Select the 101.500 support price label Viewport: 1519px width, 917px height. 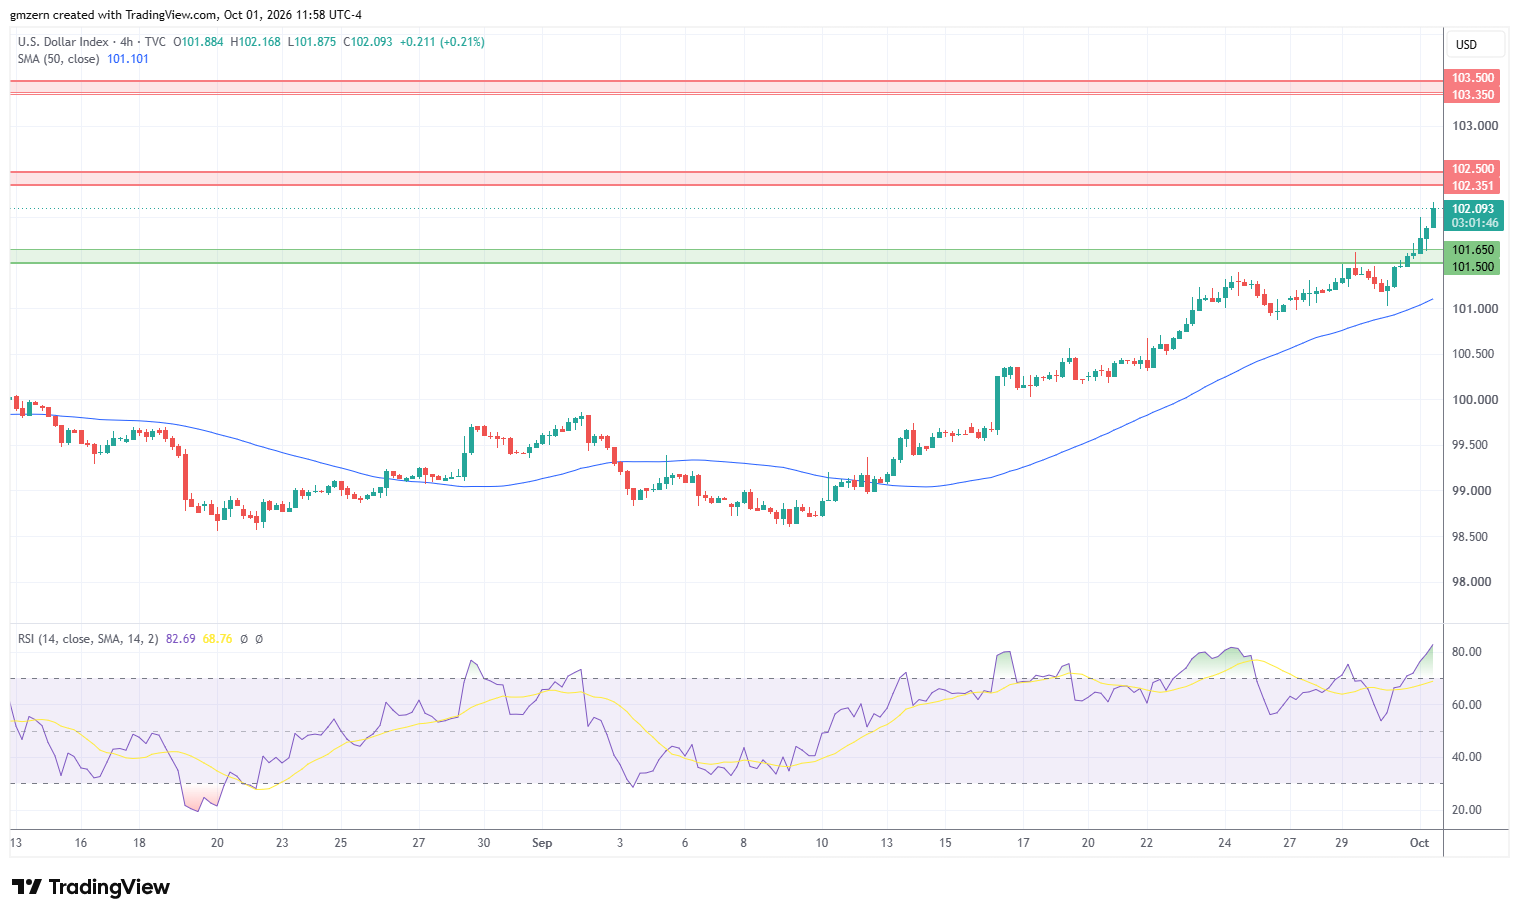point(1473,267)
